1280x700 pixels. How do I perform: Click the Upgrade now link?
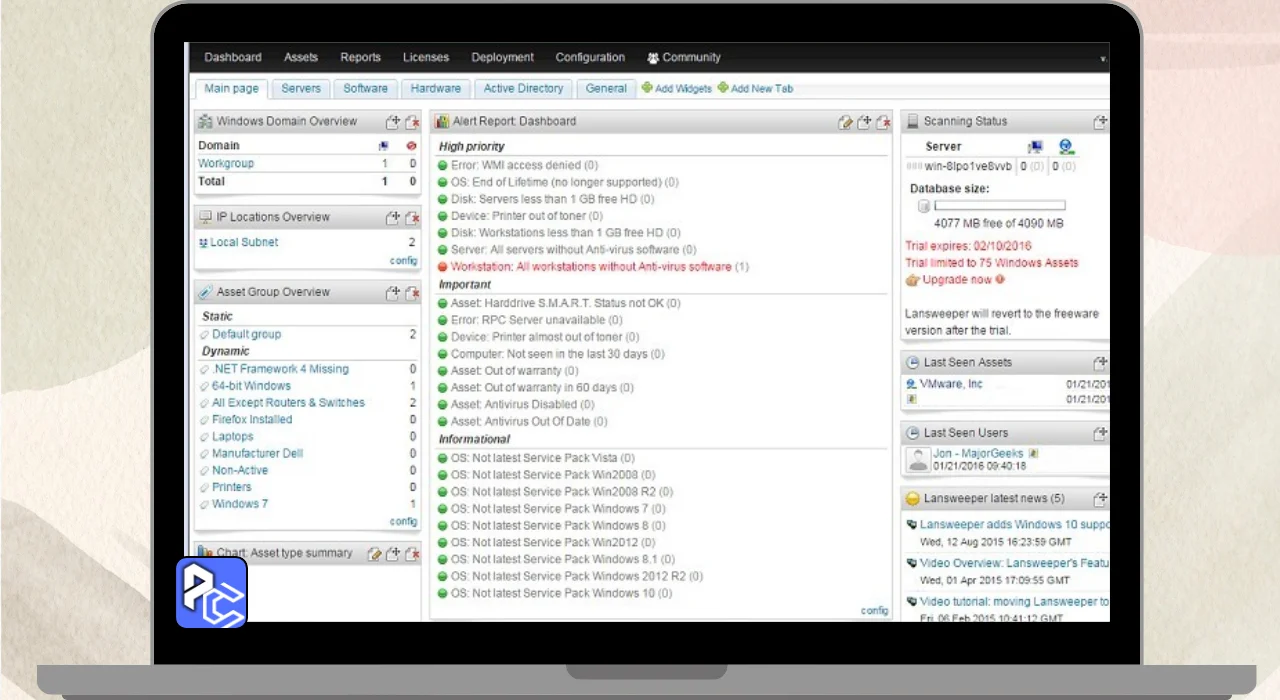(x=957, y=280)
